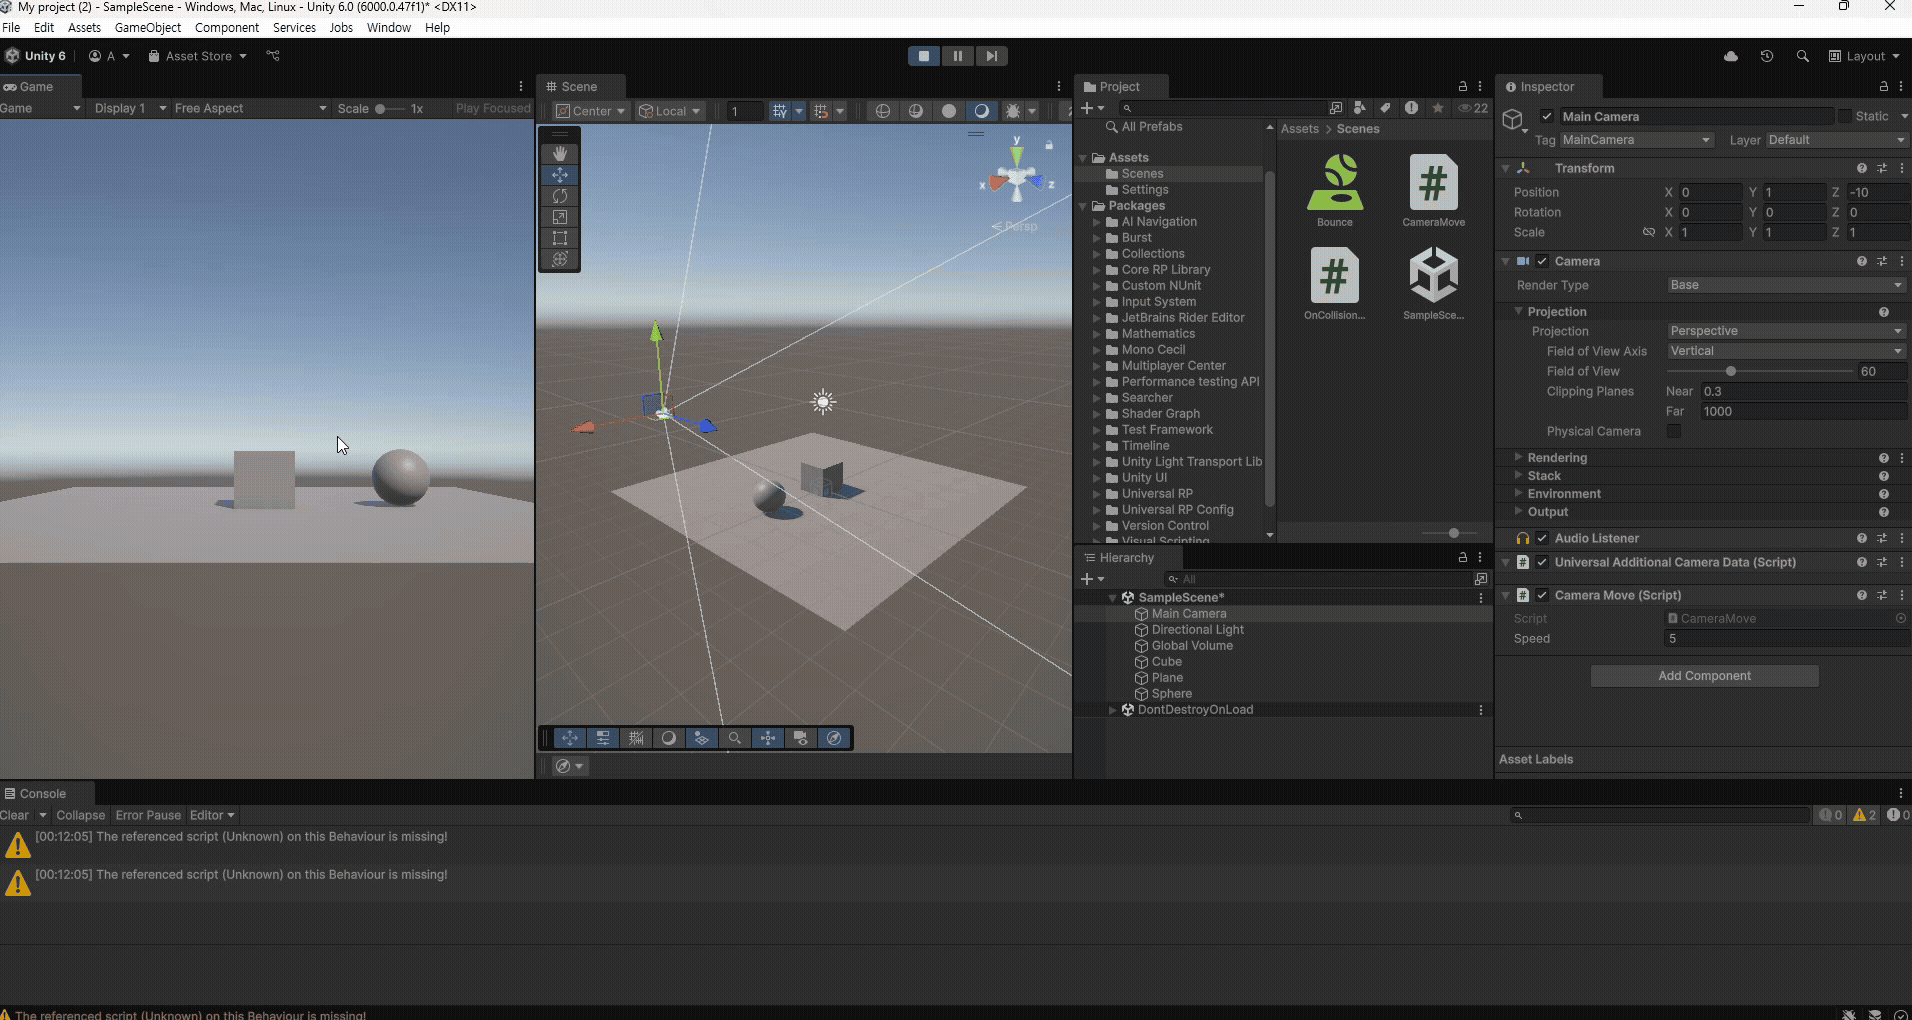Open the Layout dropdown

pos(1864,56)
